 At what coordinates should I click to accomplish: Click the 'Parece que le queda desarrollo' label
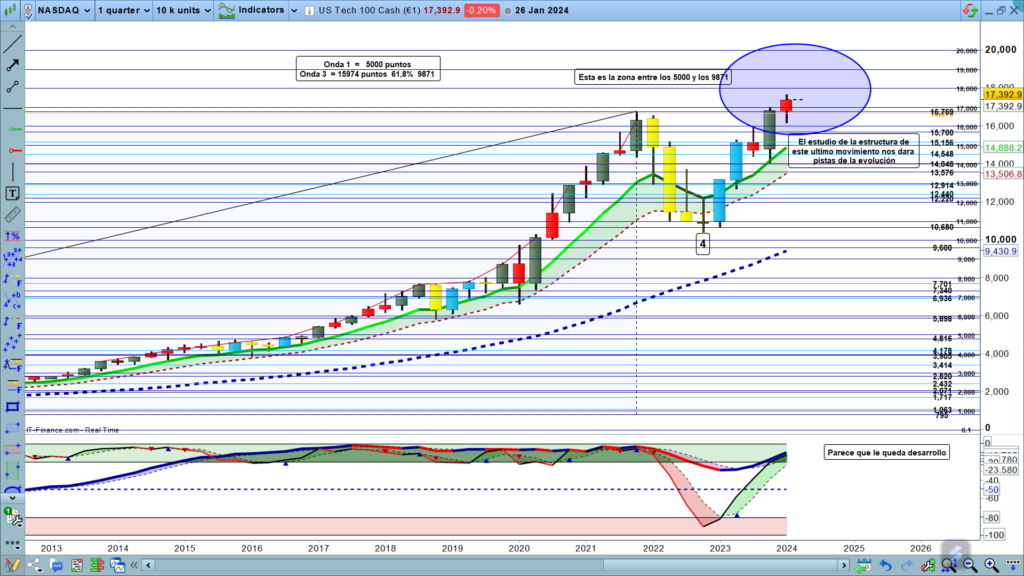(x=887, y=452)
